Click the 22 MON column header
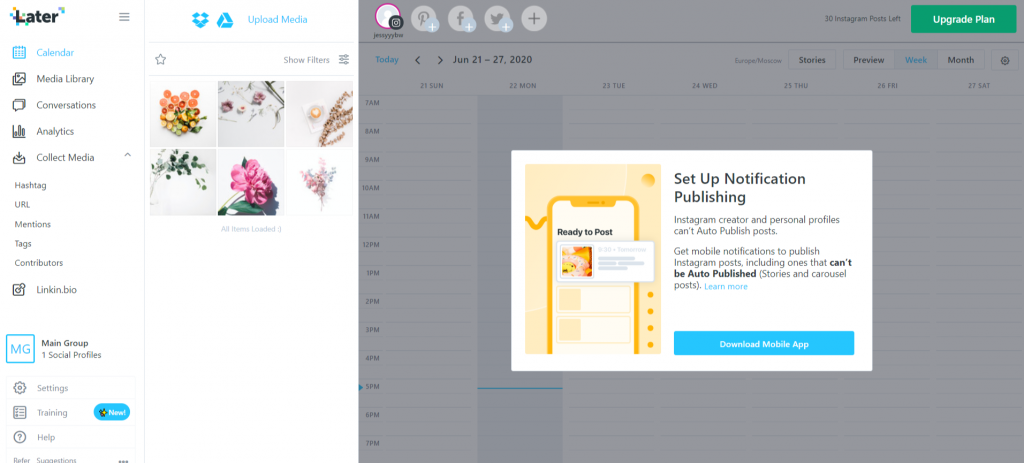 click(522, 86)
